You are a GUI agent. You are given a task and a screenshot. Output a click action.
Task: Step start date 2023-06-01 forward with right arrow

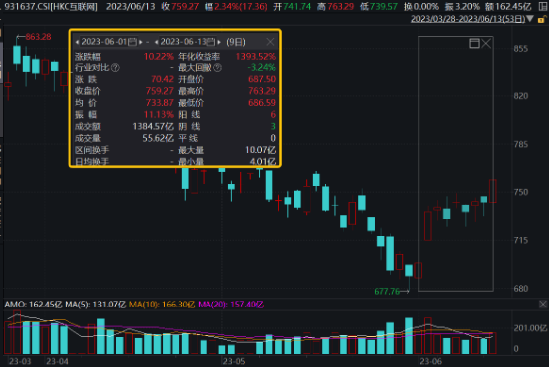click(141, 42)
